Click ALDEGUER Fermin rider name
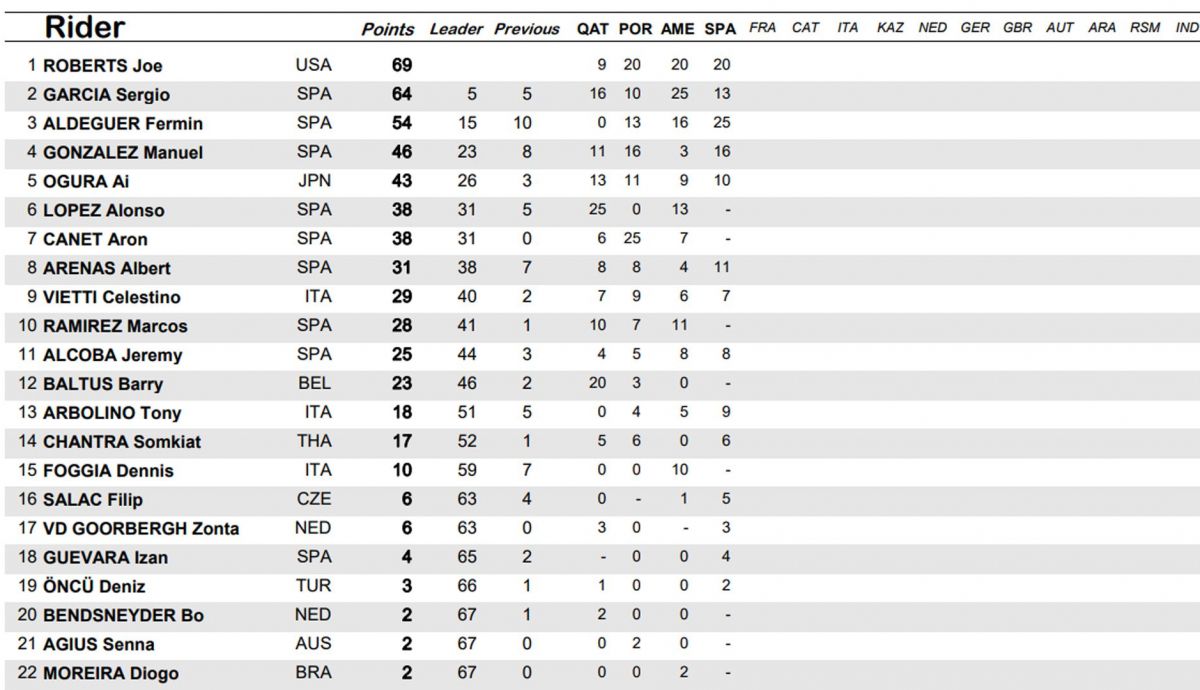 (x=123, y=124)
